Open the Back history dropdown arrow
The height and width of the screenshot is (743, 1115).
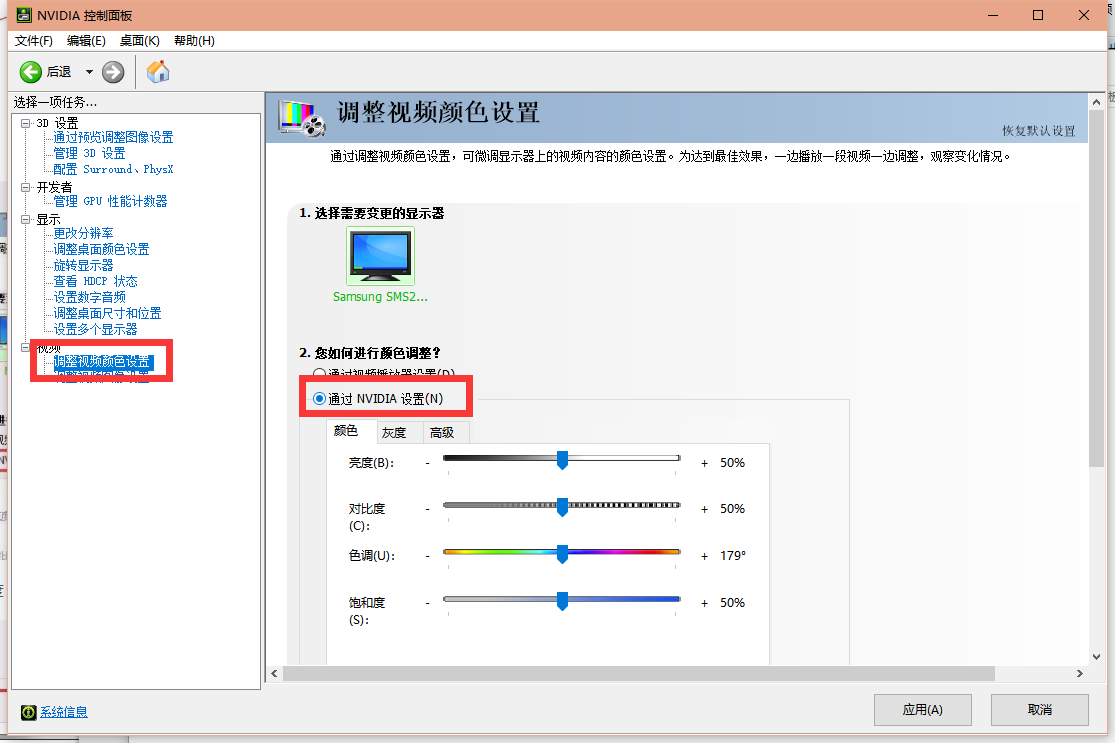point(89,72)
